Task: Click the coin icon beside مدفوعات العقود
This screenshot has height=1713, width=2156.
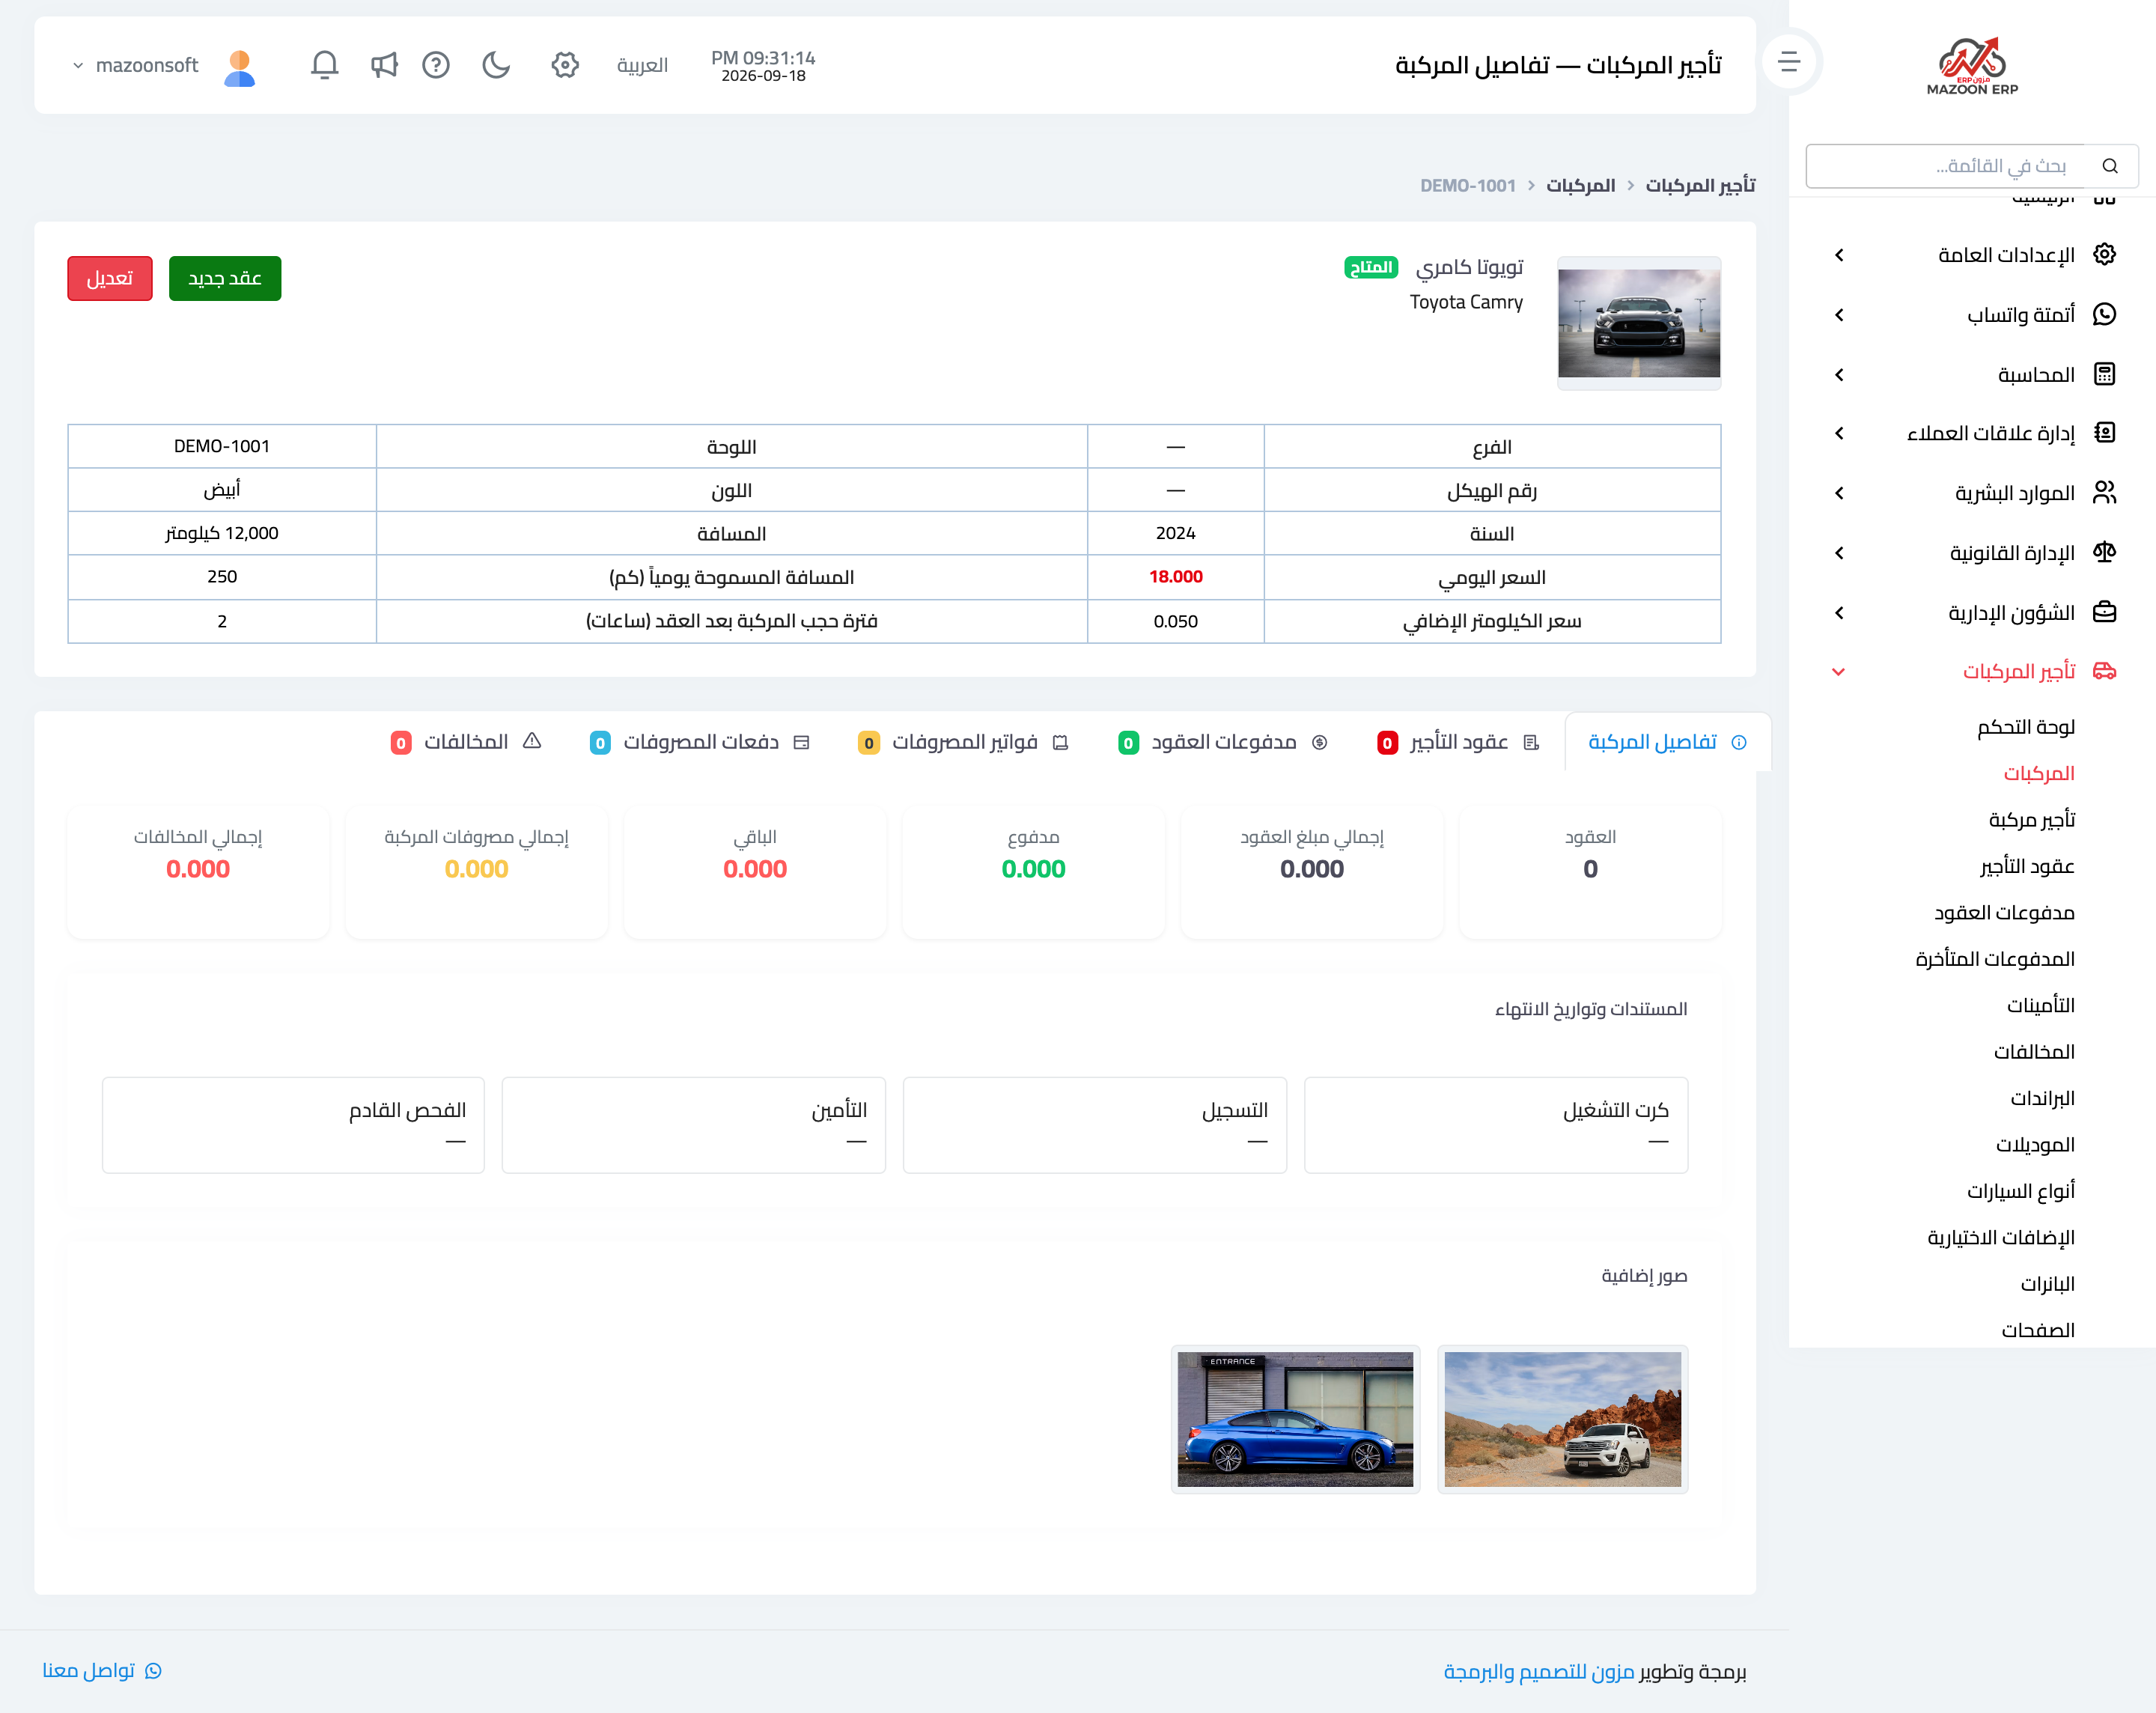Action: (1319, 742)
